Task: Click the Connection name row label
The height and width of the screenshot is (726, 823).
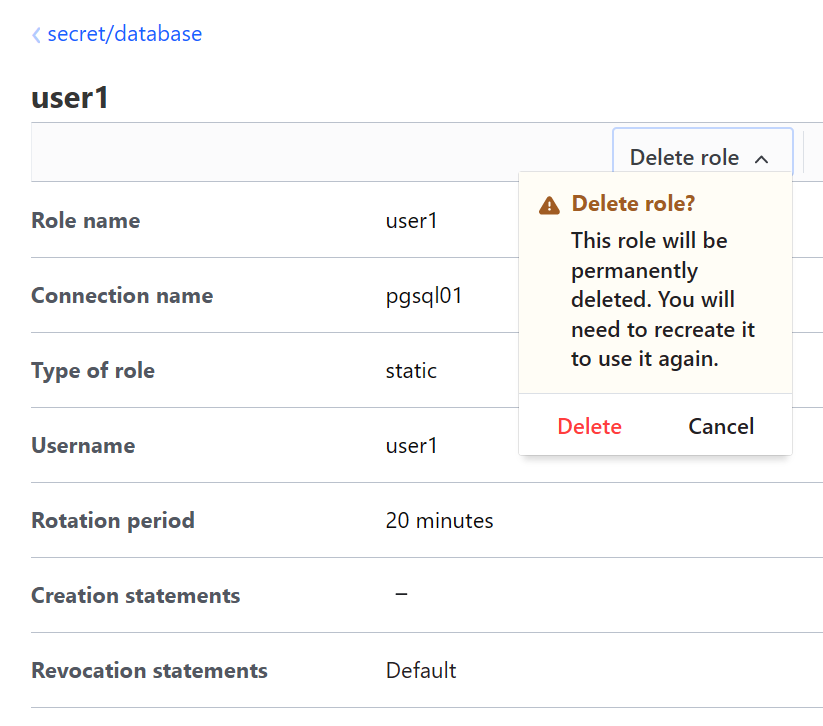Action: point(121,295)
